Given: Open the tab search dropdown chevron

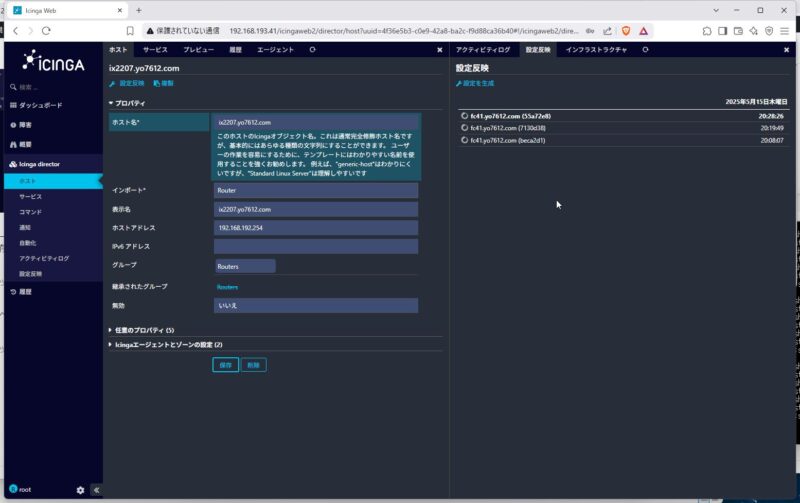Looking at the screenshot, I should point(716,10).
